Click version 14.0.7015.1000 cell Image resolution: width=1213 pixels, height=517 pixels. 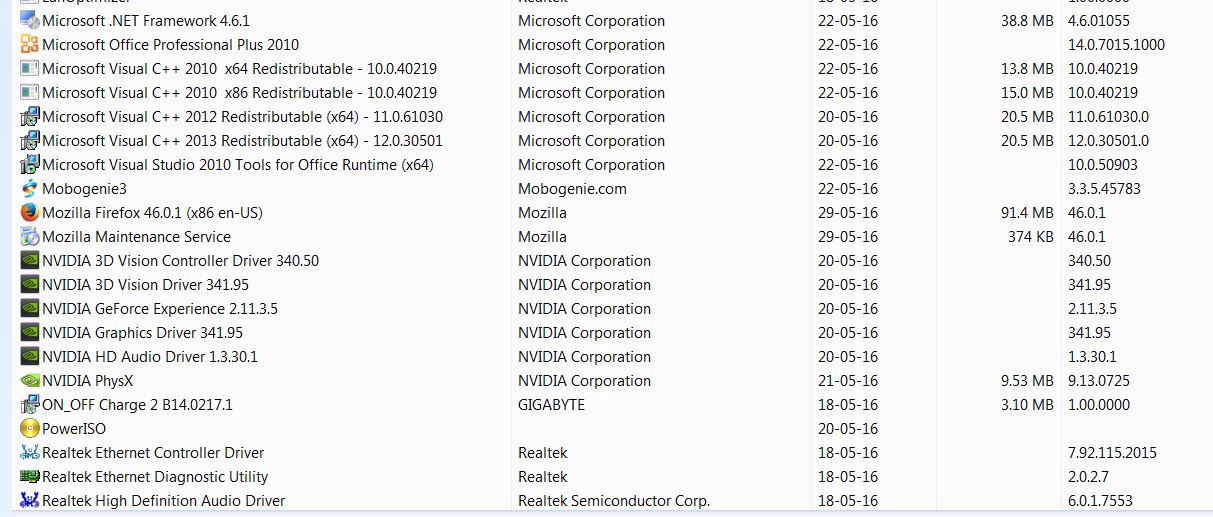tap(1116, 44)
